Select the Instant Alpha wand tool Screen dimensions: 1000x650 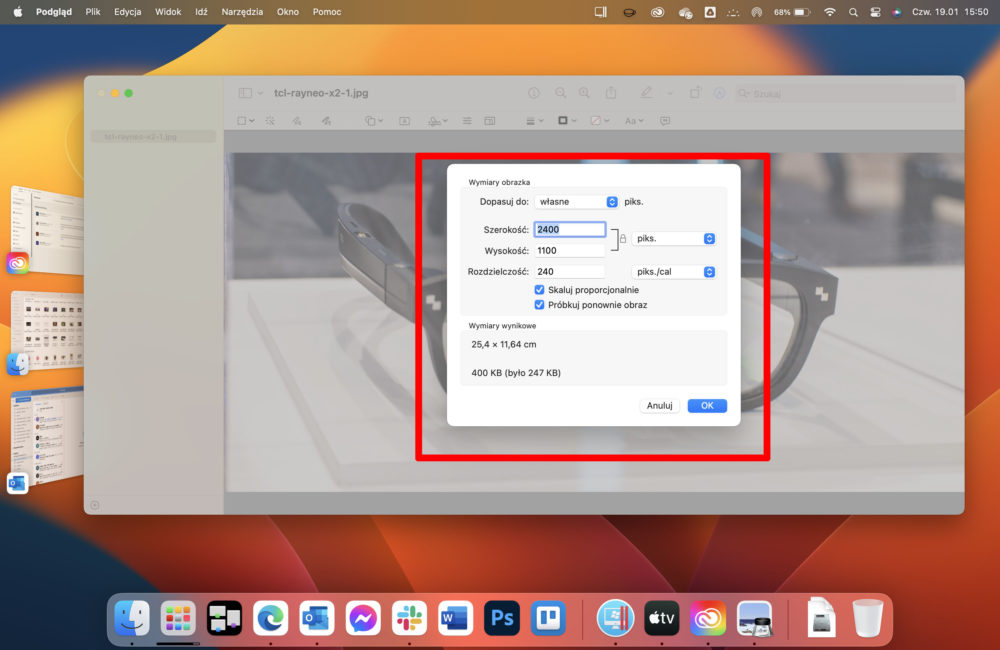(x=270, y=121)
